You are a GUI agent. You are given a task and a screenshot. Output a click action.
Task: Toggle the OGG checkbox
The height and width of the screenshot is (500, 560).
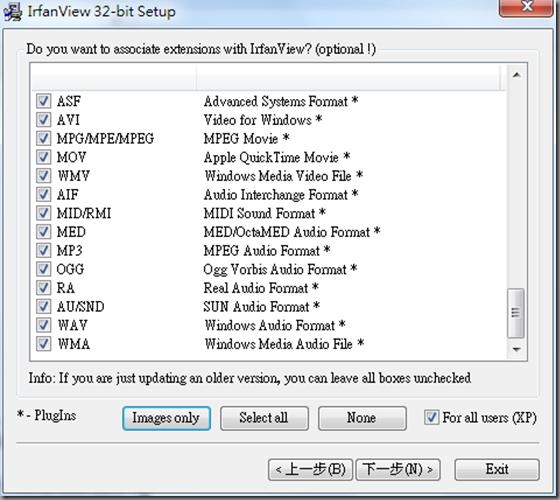(43, 269)
